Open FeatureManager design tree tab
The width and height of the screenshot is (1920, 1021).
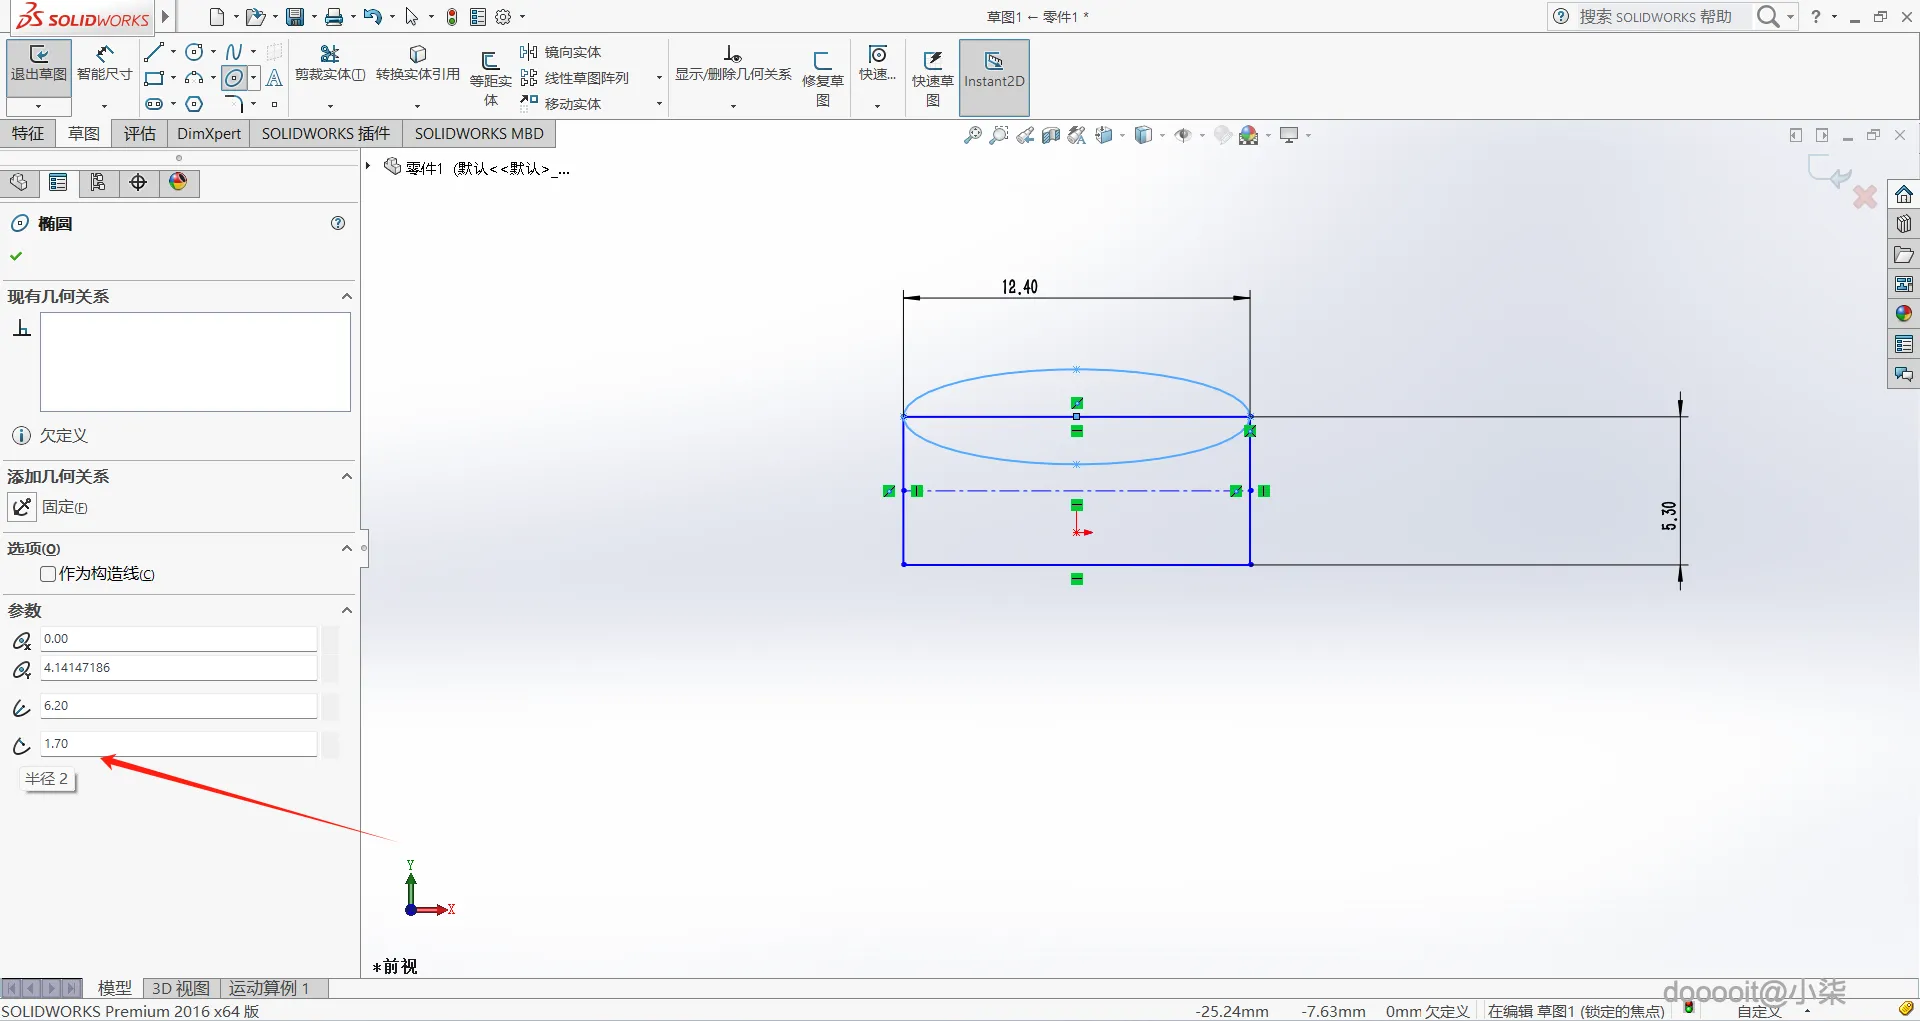pyautogui.click(x=19, y=182)
